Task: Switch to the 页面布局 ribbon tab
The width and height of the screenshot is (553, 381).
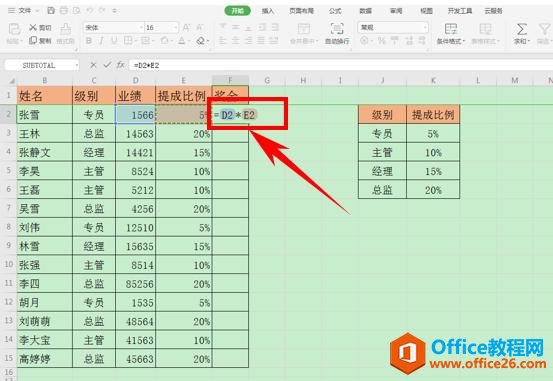Action: pos(302,11)
